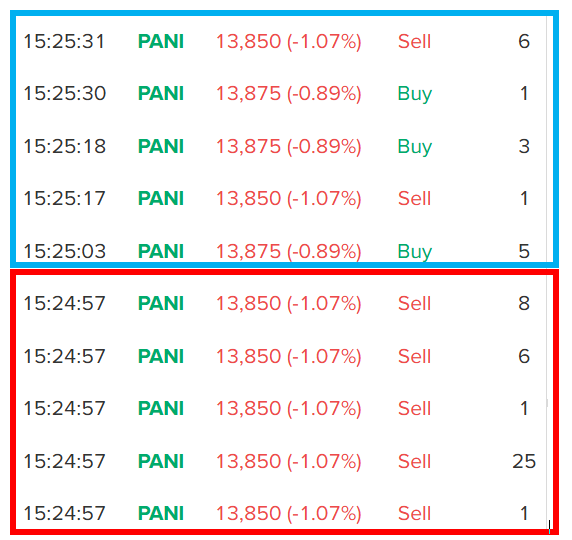Click volume 3 in 15:25:18 row

coord(524,146)
